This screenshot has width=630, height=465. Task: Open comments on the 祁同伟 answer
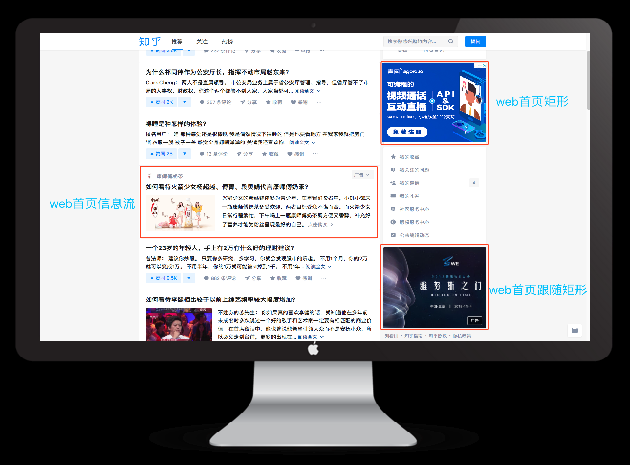point(215,102)
